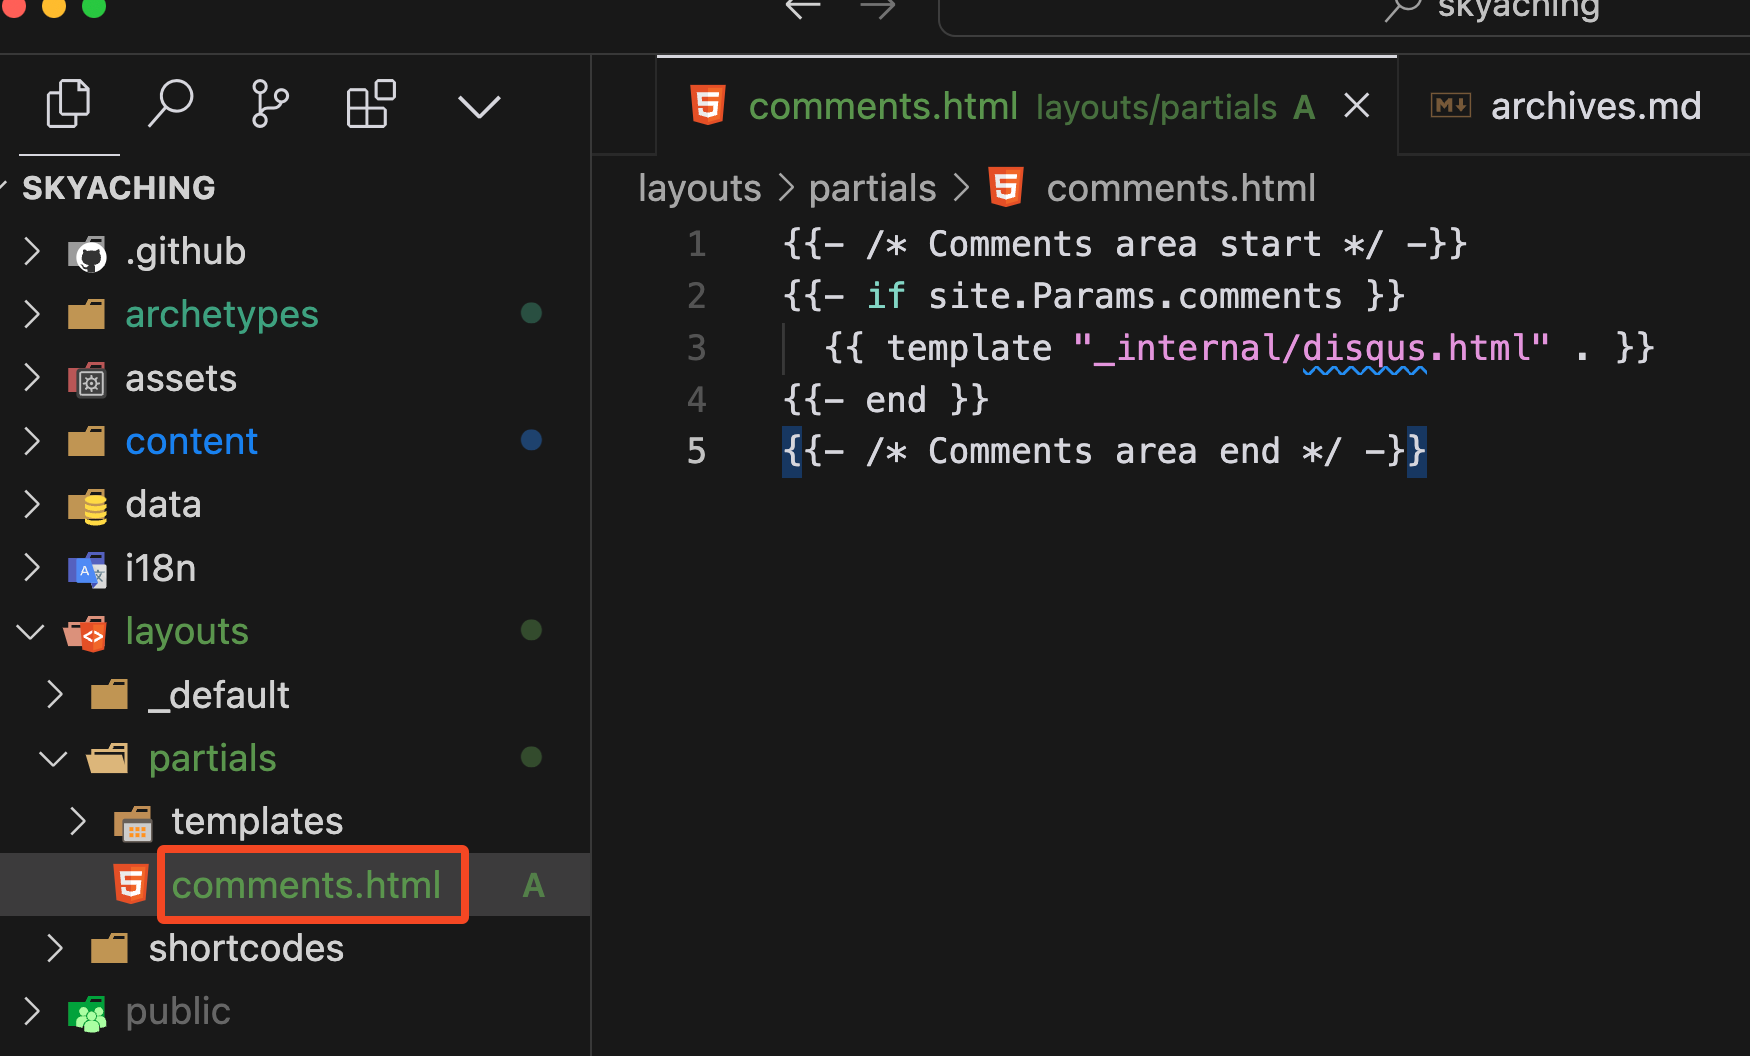Expand the i18n folder chevron

32,568
